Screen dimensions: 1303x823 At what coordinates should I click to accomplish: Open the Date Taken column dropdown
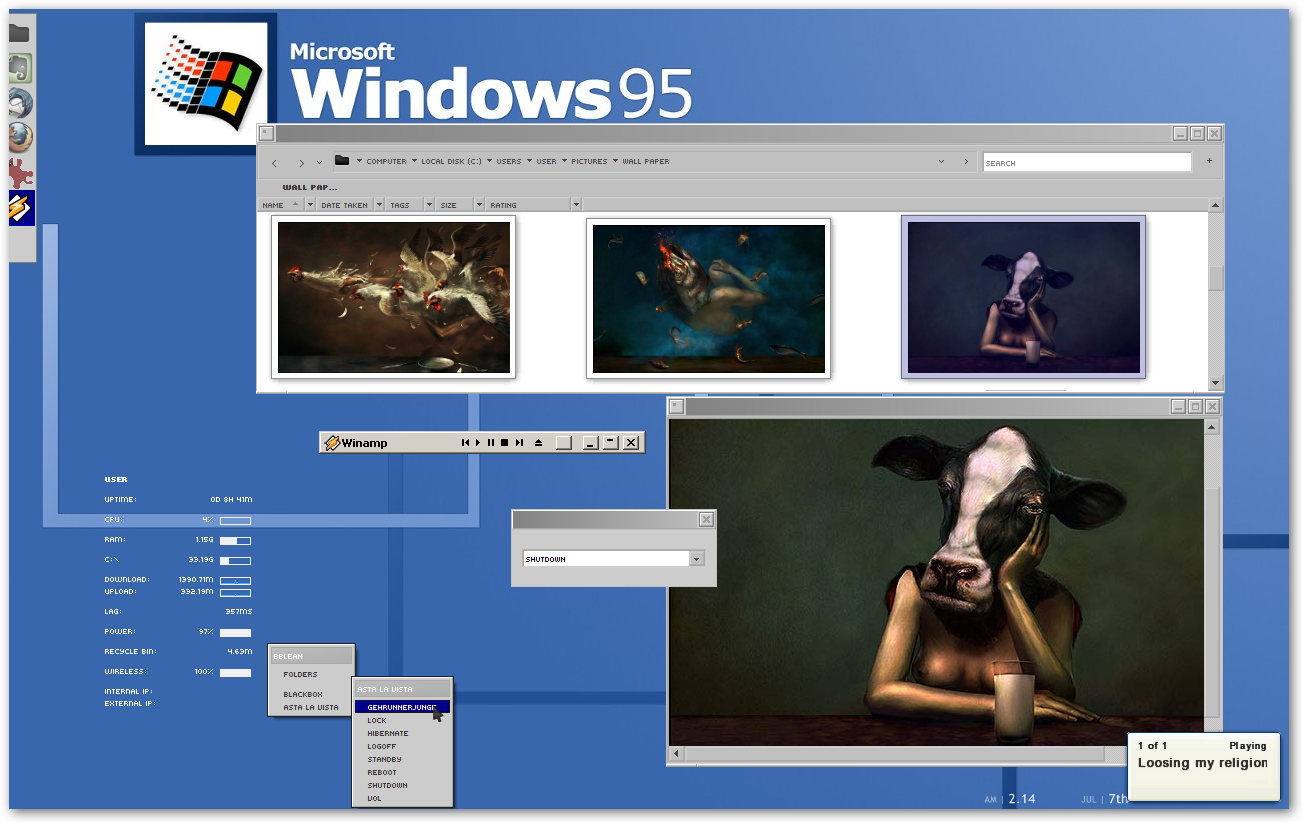coord(377,205)
